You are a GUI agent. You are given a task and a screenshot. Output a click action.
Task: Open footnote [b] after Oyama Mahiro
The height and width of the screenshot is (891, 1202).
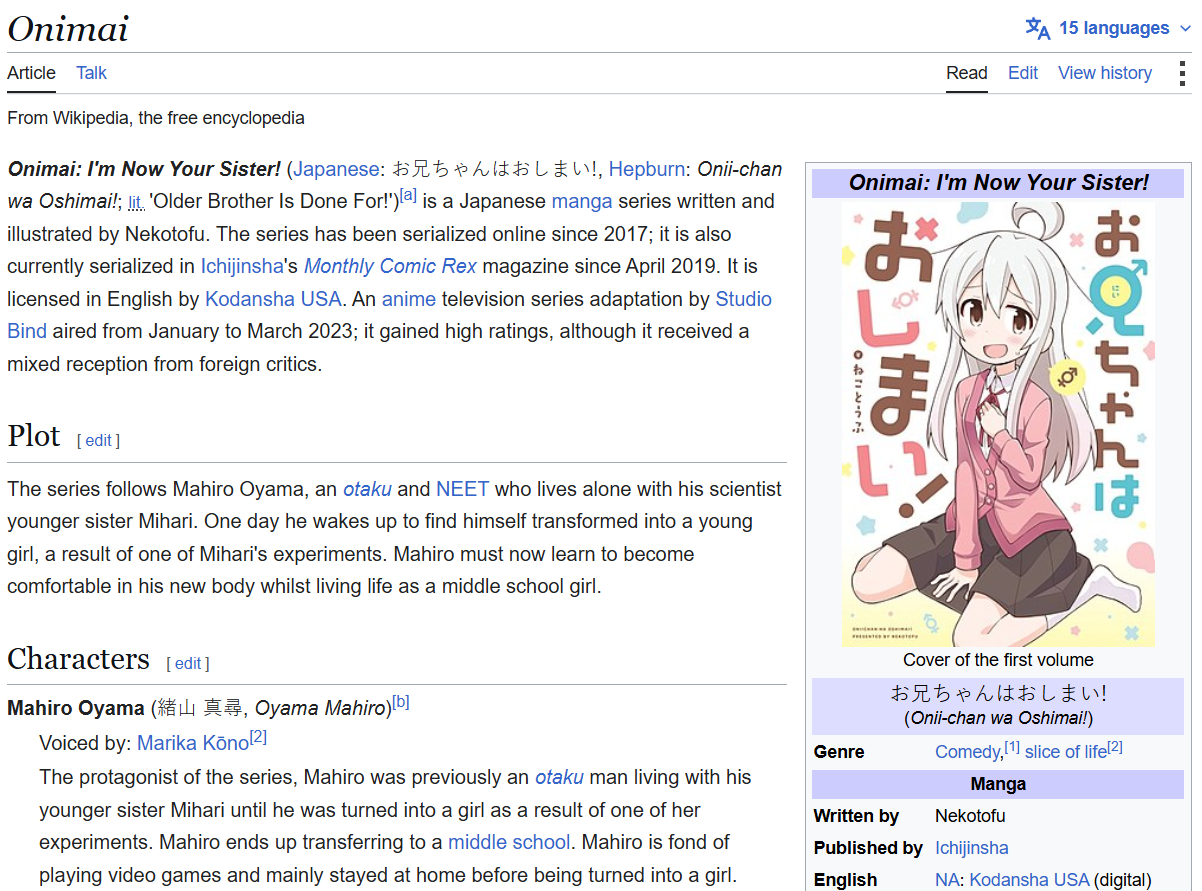[401, 702]
